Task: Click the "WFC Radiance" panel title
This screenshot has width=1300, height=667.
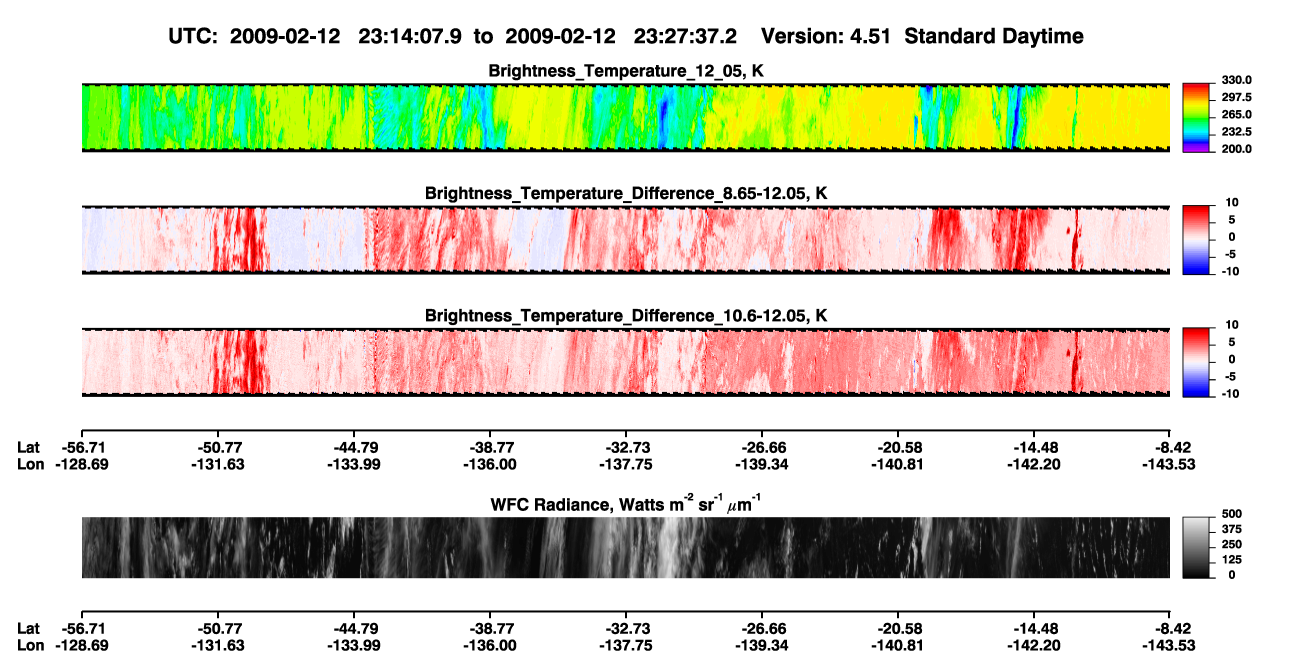Action: [626, 504]
